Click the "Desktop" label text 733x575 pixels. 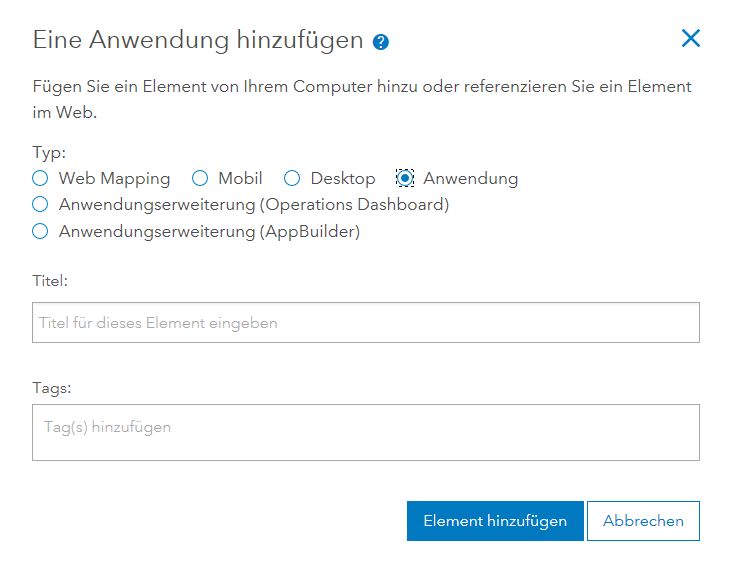coord(343,179)
